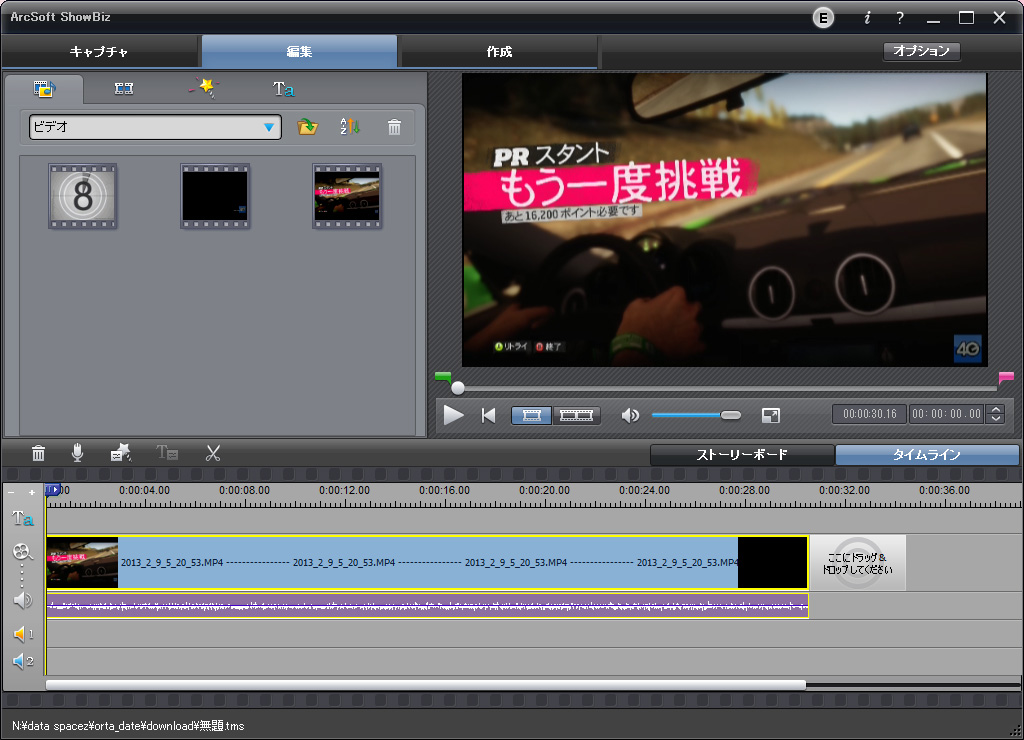Click the timecode stepper arrows
This screenshot has height=740, width=1024.
tap(994, 414)
